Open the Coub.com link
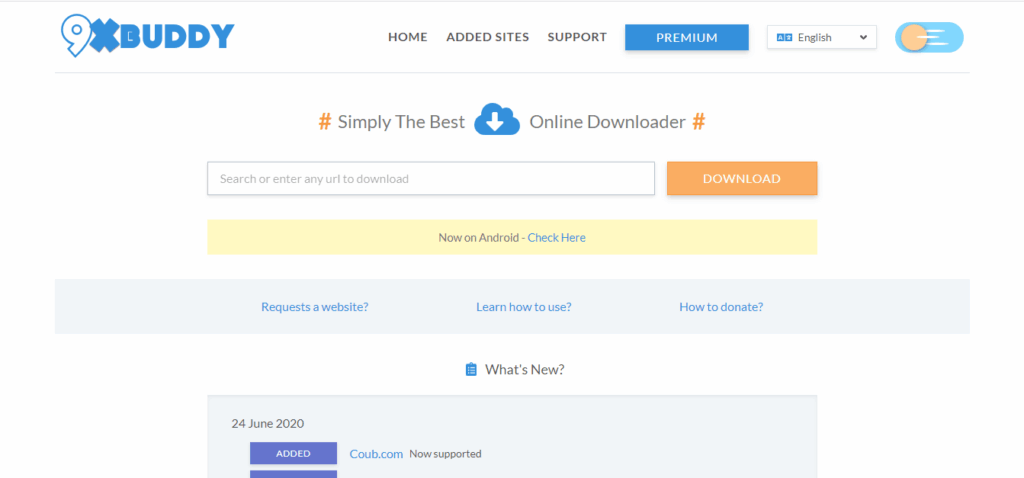 click(376, 454)
